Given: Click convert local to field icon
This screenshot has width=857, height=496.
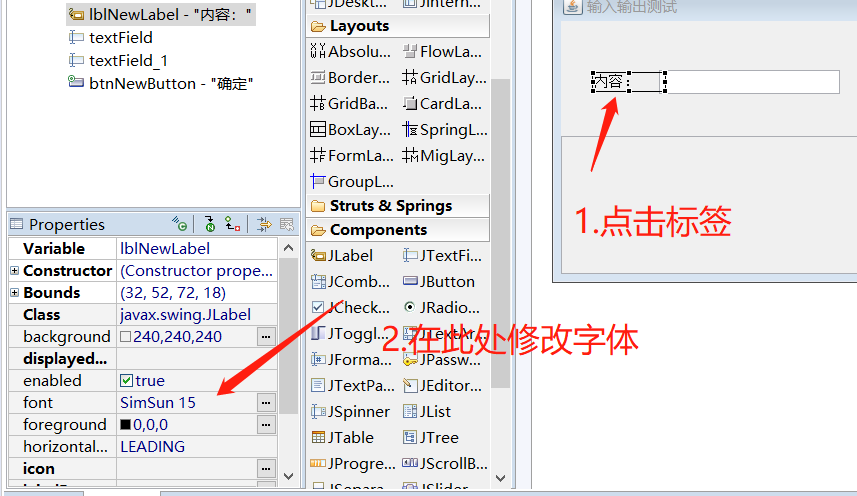Looking at the screenshot, I should (x=233, y=224).
